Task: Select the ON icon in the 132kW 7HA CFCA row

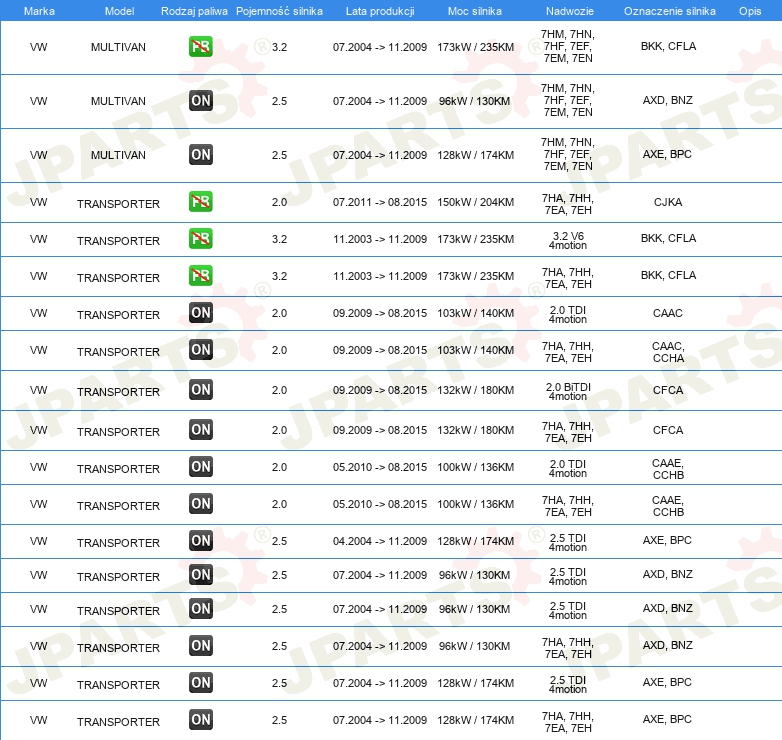Action: [200, 430]
